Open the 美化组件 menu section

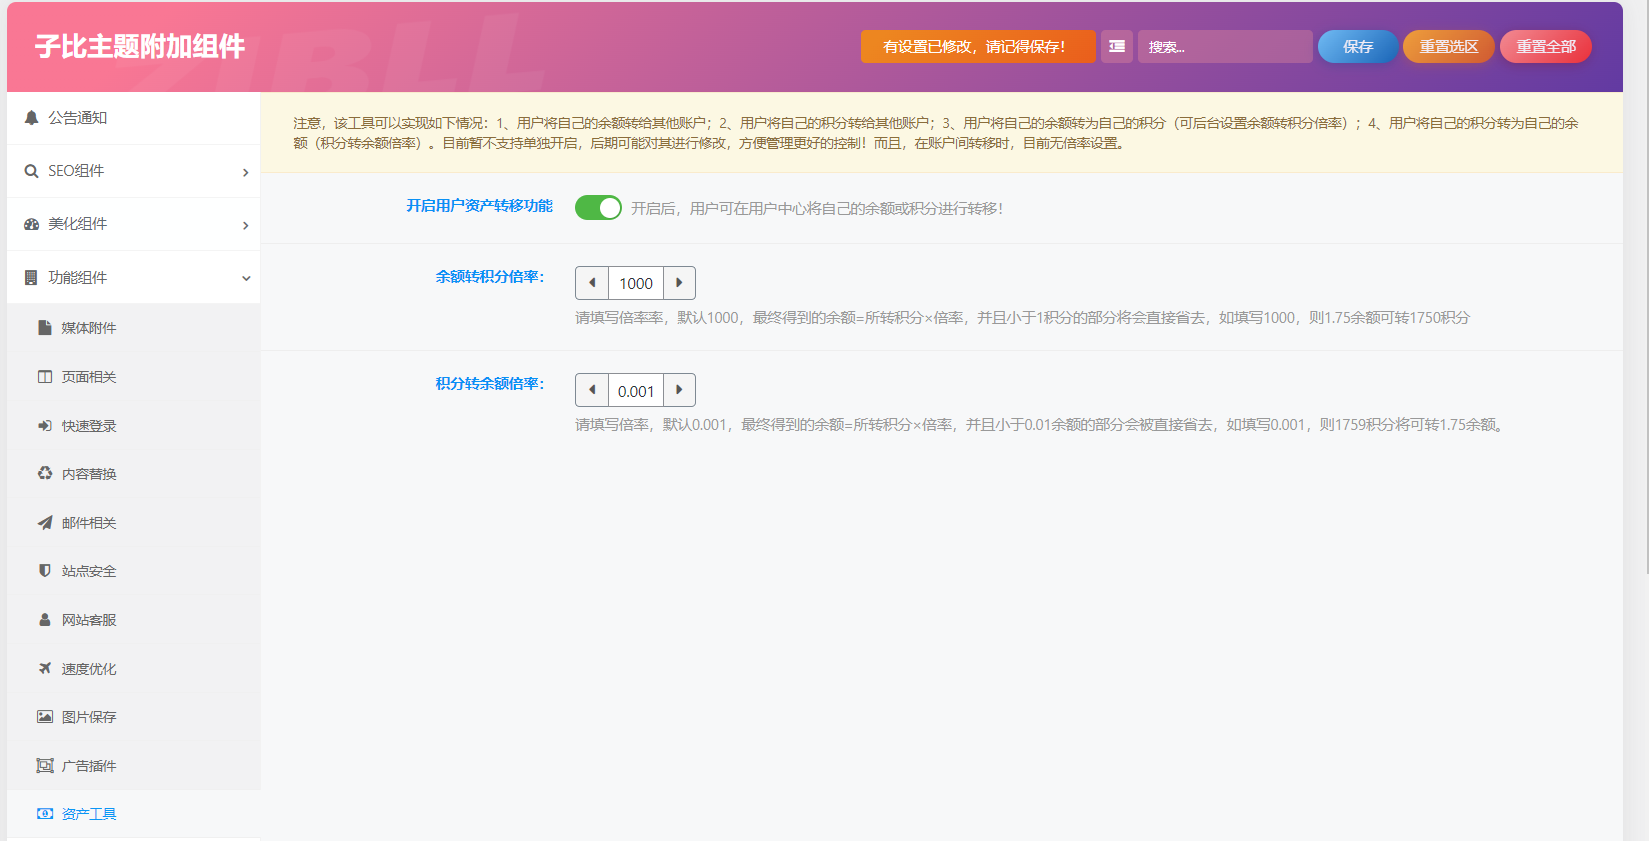(x=134, y=224)
